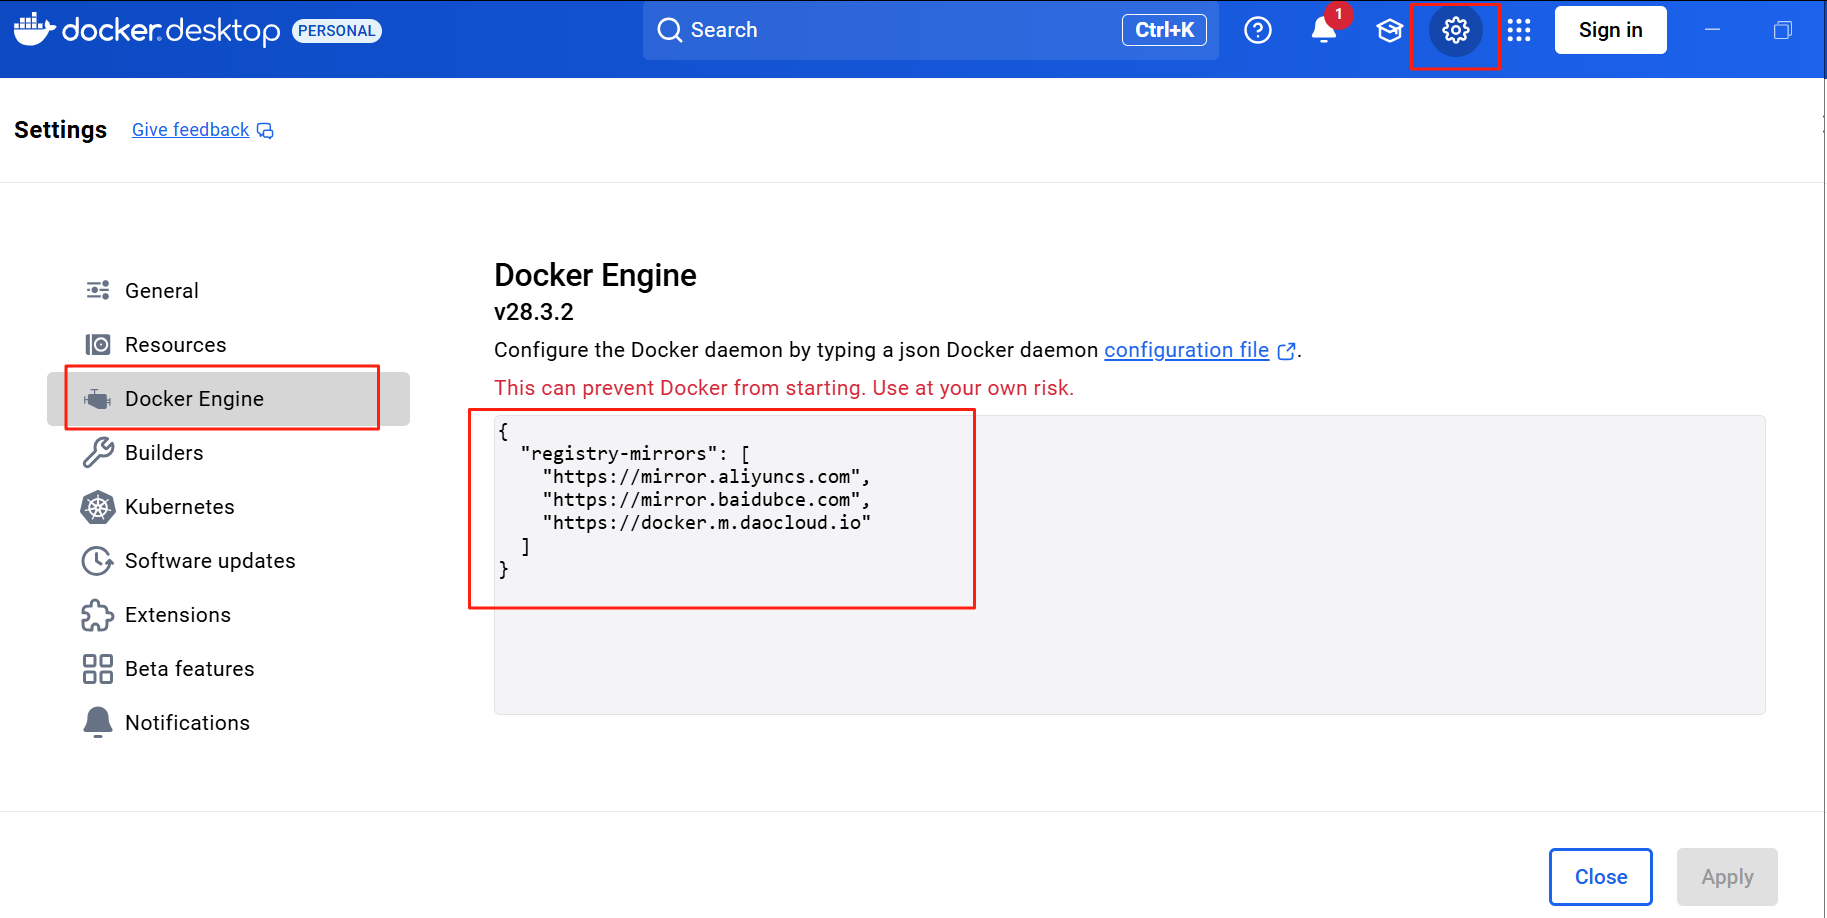Open Extensions settings
The height and width of the screenshot is (918, 1827).
click(228, 615)
